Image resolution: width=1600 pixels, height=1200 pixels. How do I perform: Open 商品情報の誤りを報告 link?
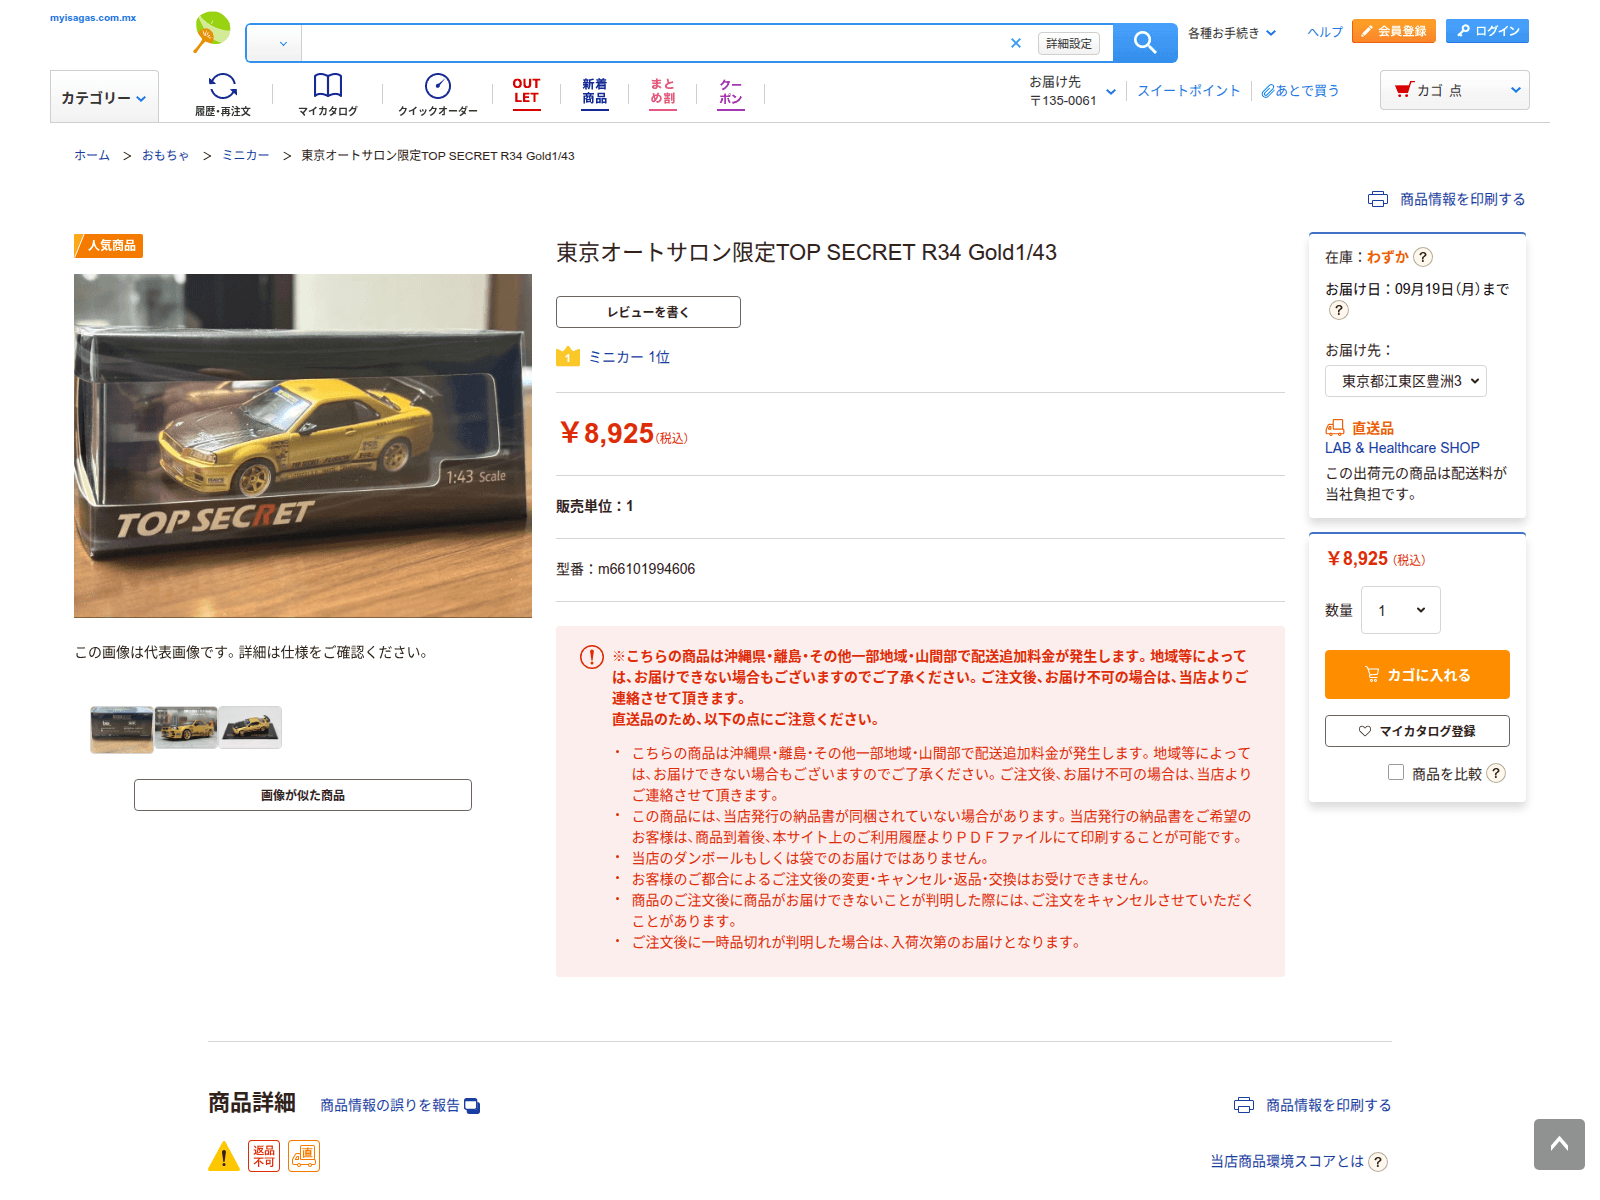390,1105
